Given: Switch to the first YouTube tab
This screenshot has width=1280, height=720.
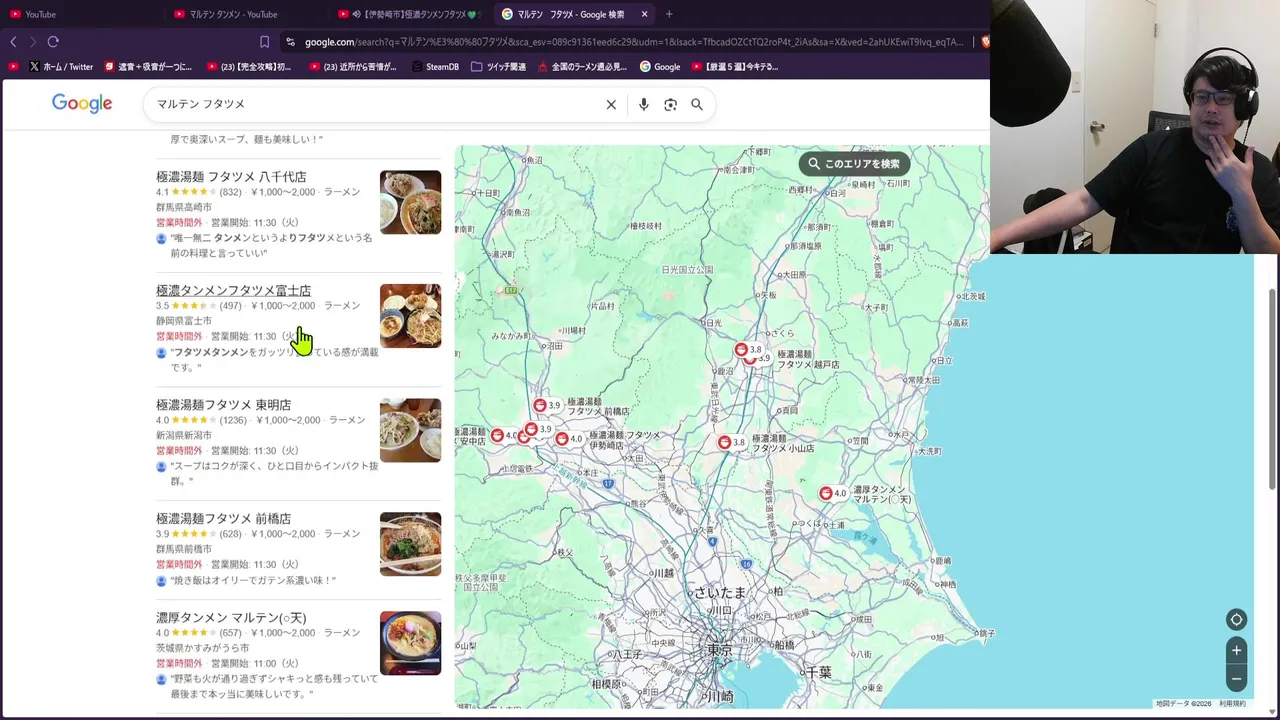Looking at the screenshot, I should [x=80, y=14].
